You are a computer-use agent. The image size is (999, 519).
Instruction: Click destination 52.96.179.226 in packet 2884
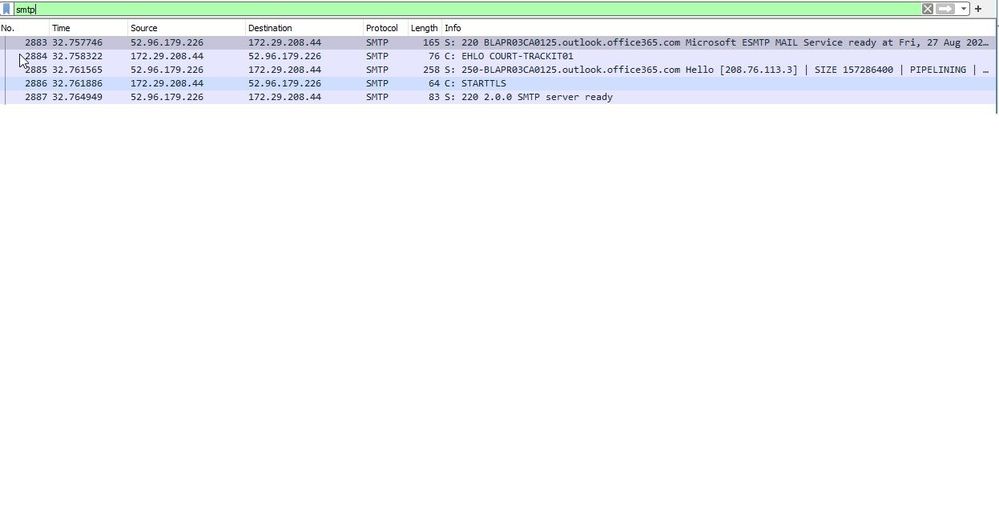pyautogui.click(x=285, y=56)
